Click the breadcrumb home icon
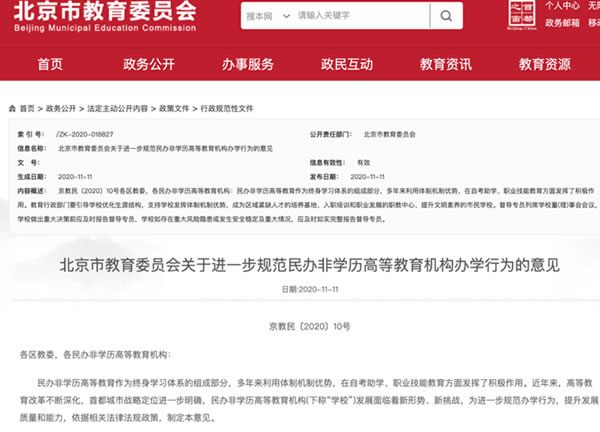Viewport: 600px width, 432px height. (x=13, y=109)
